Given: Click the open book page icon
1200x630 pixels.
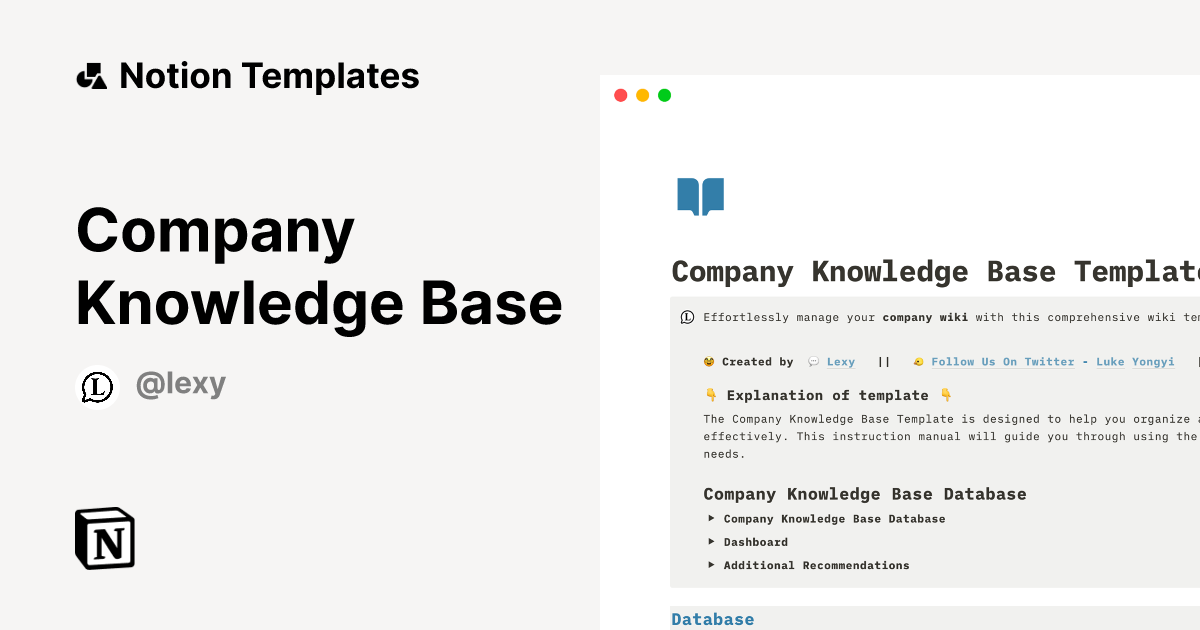Looking at the screenshot, I should [x=700, y=196].
